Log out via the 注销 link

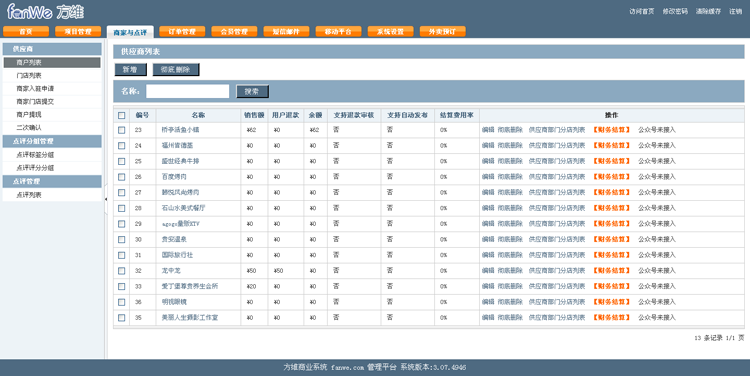(x=736, y=11)
